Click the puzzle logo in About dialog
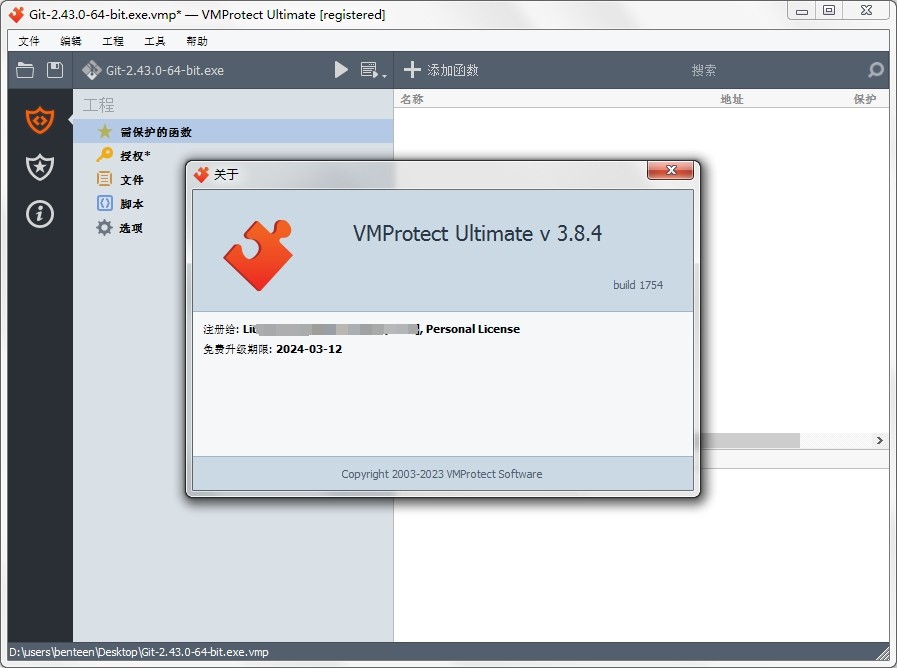Image resolution: width=897 pixels, height=668 pixels. (x=258, y=255)
